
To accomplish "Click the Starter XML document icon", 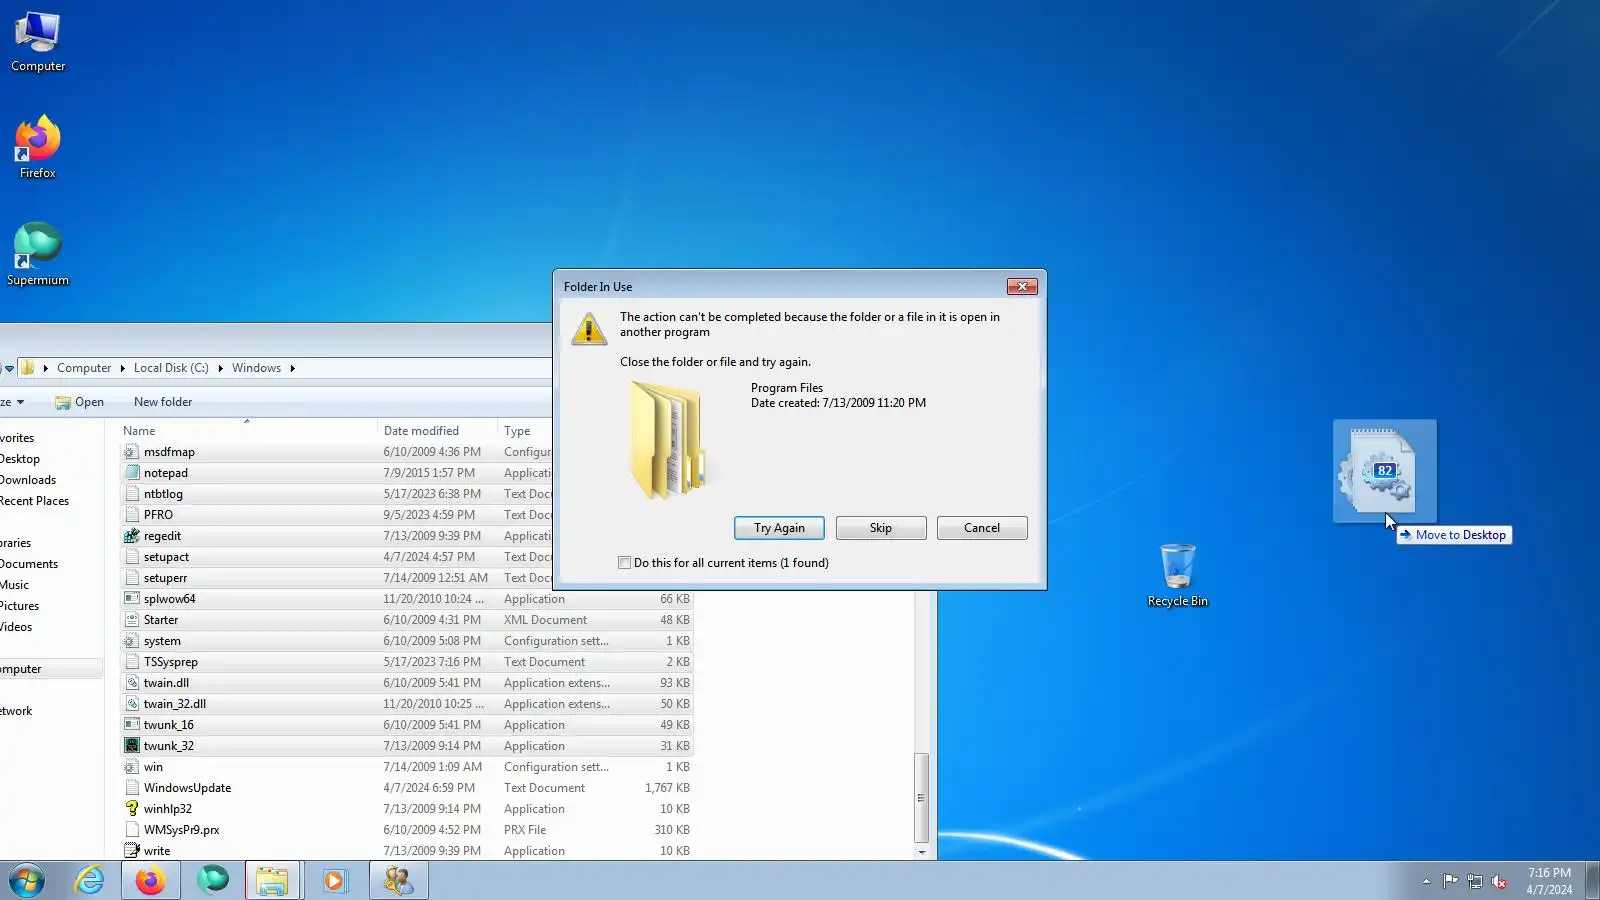I will click(x=132, y=620).
